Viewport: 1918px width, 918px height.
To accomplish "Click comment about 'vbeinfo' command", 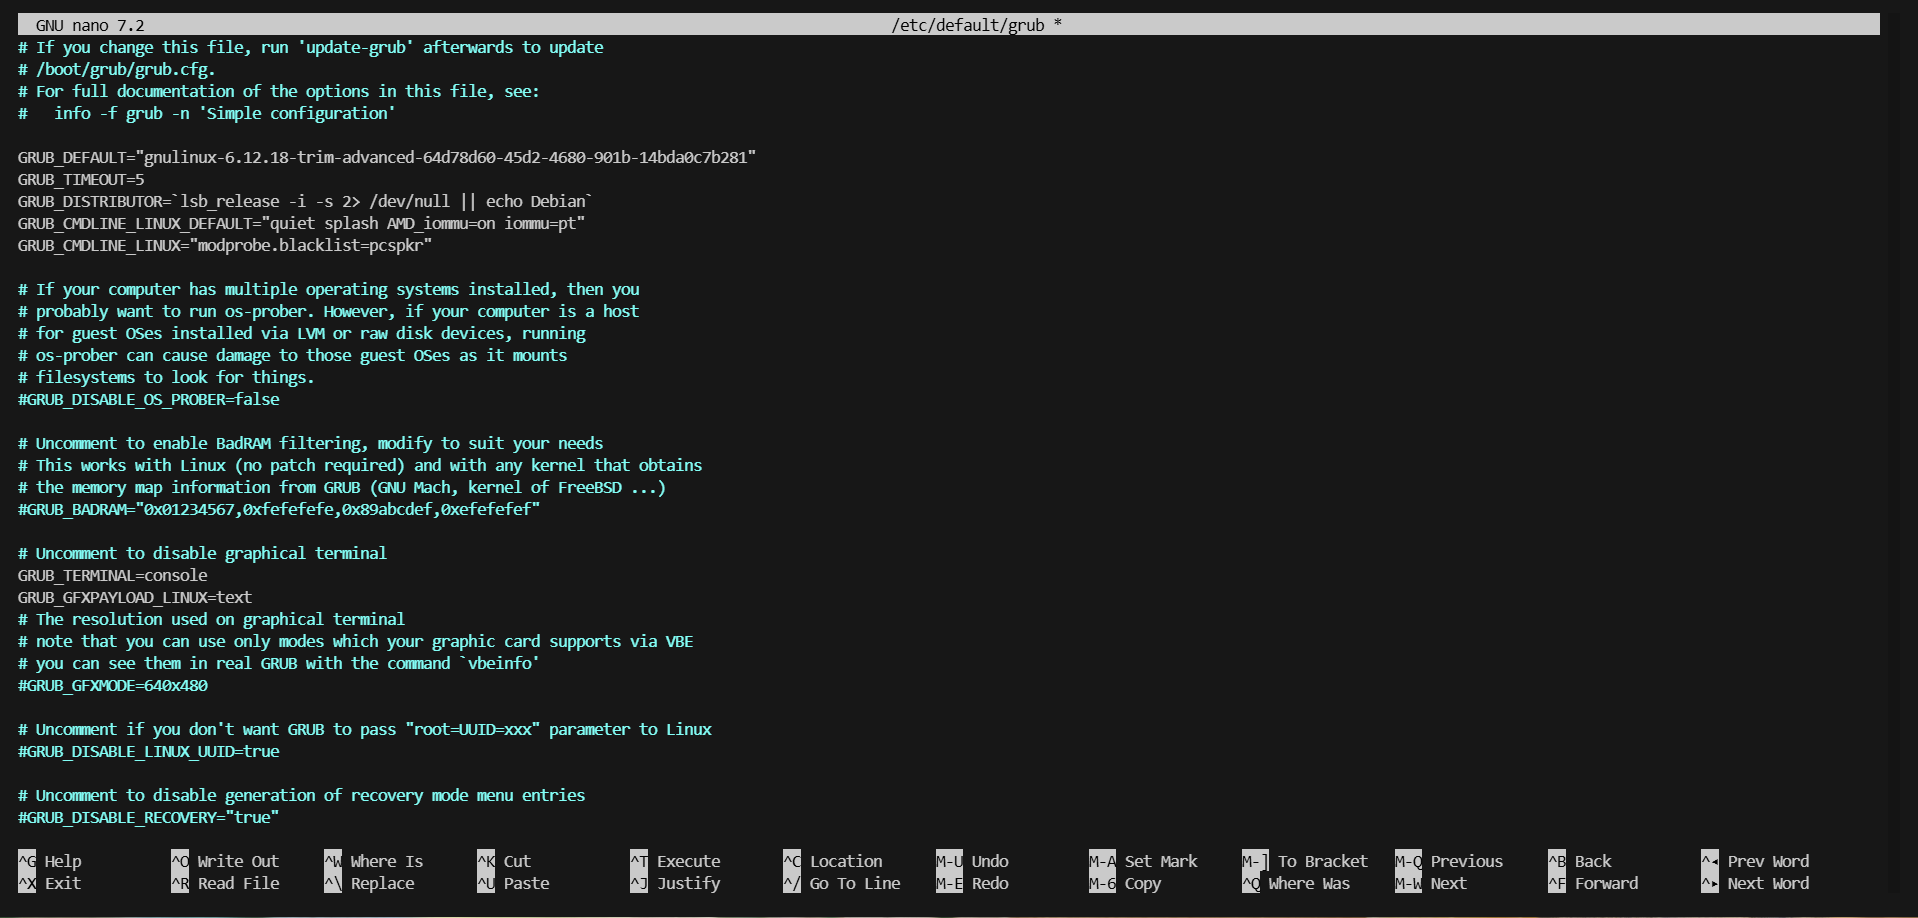I will pos(279,663).
